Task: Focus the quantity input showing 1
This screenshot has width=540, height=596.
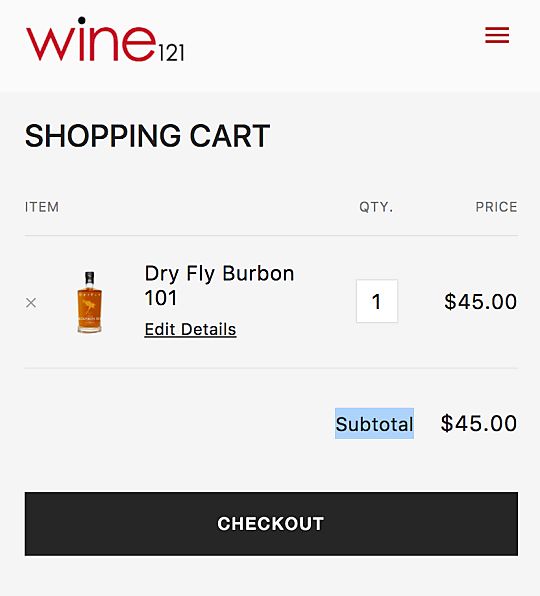Action: coord(377,301)
